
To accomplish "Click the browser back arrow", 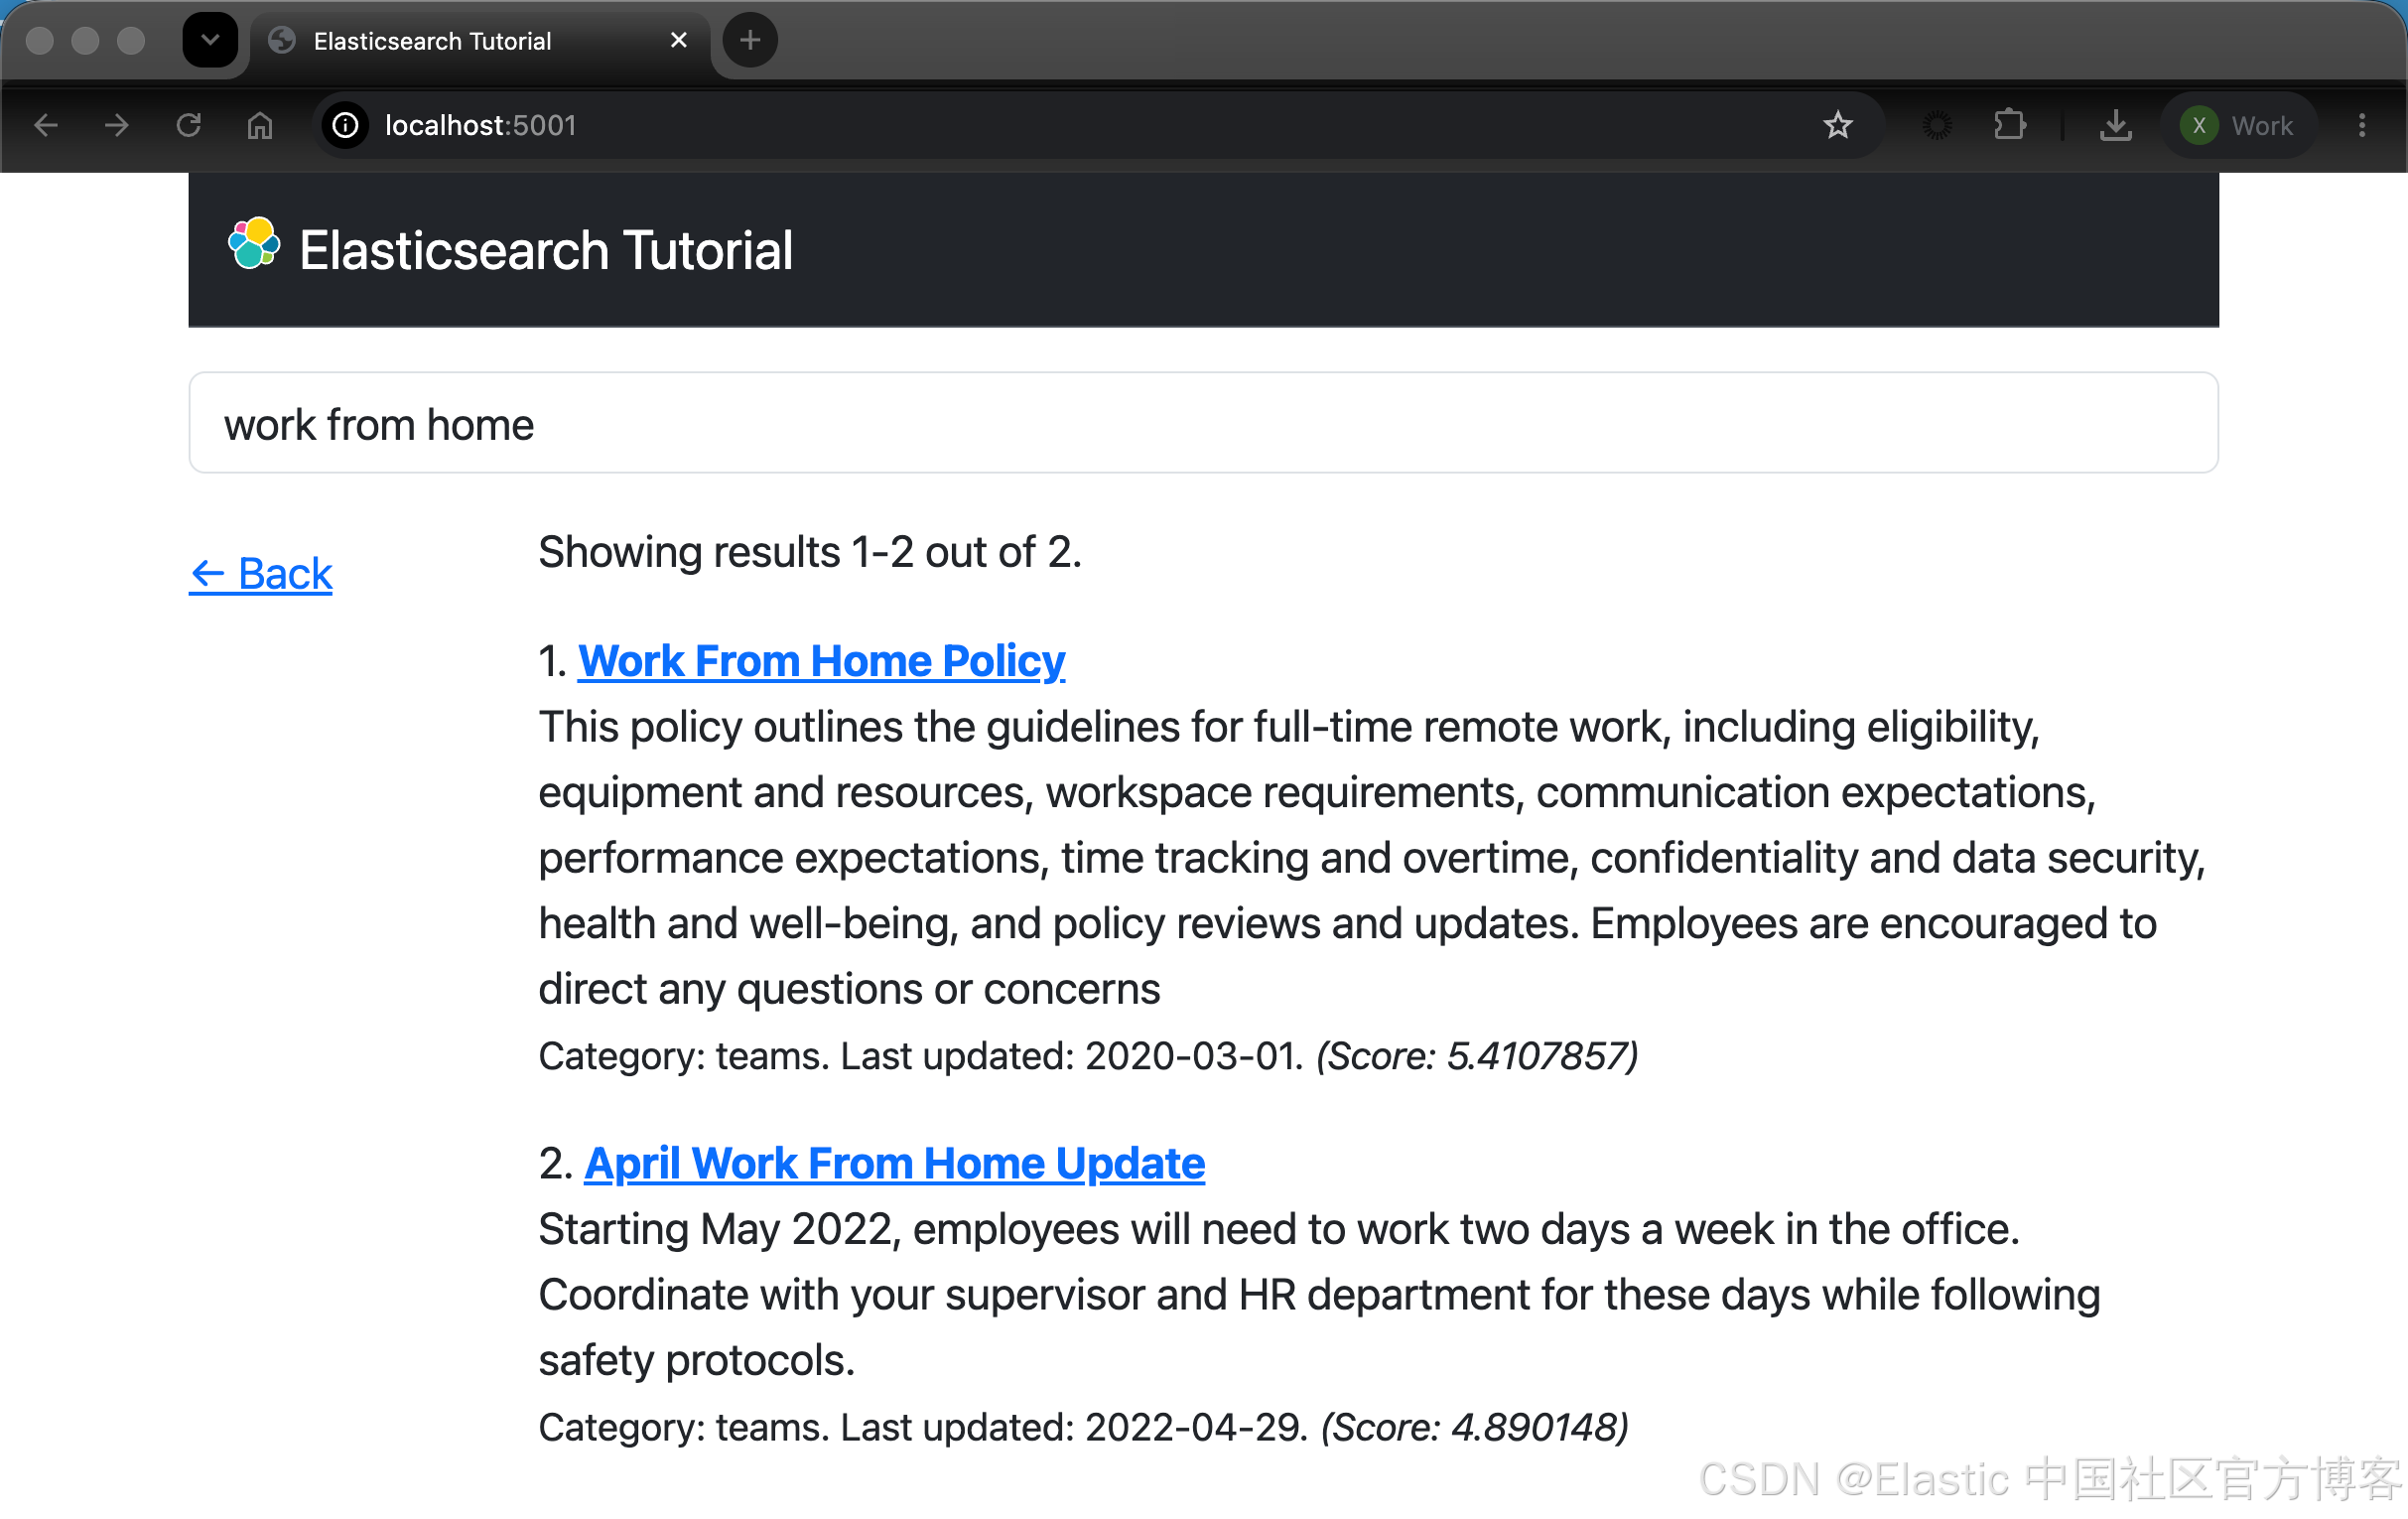I will coord(46,125).
